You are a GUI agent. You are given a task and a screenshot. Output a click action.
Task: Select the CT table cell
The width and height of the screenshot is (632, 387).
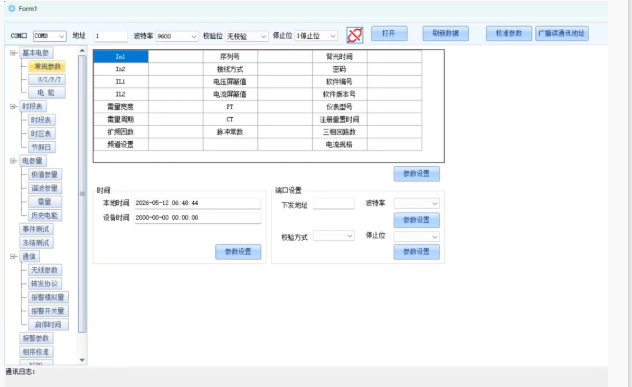tap(230, 119)
